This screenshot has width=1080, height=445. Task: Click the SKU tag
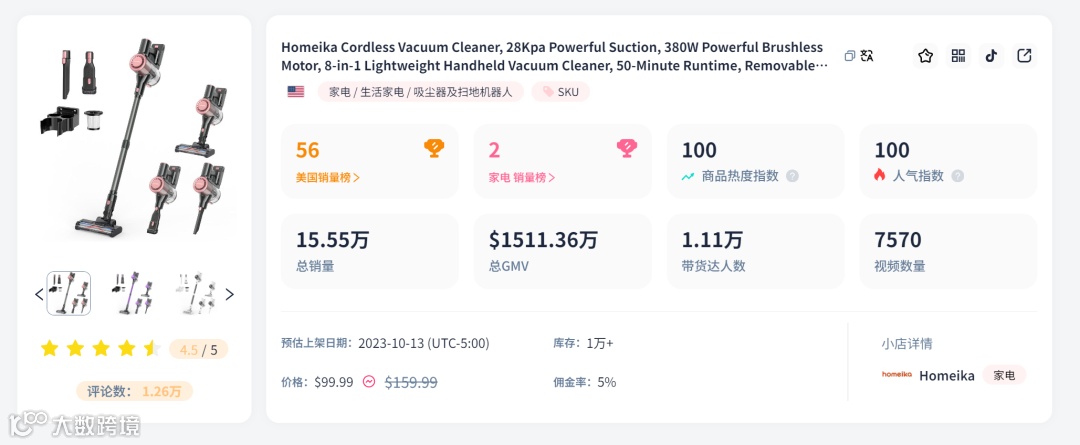click(560, 92)
